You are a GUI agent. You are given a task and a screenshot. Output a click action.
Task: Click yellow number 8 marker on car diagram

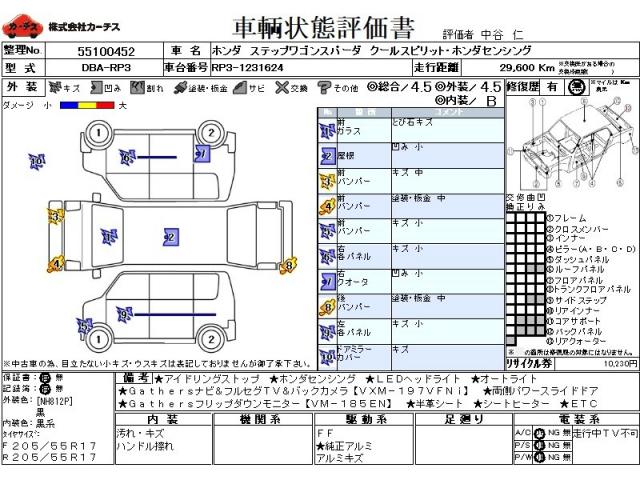(289, 265)
